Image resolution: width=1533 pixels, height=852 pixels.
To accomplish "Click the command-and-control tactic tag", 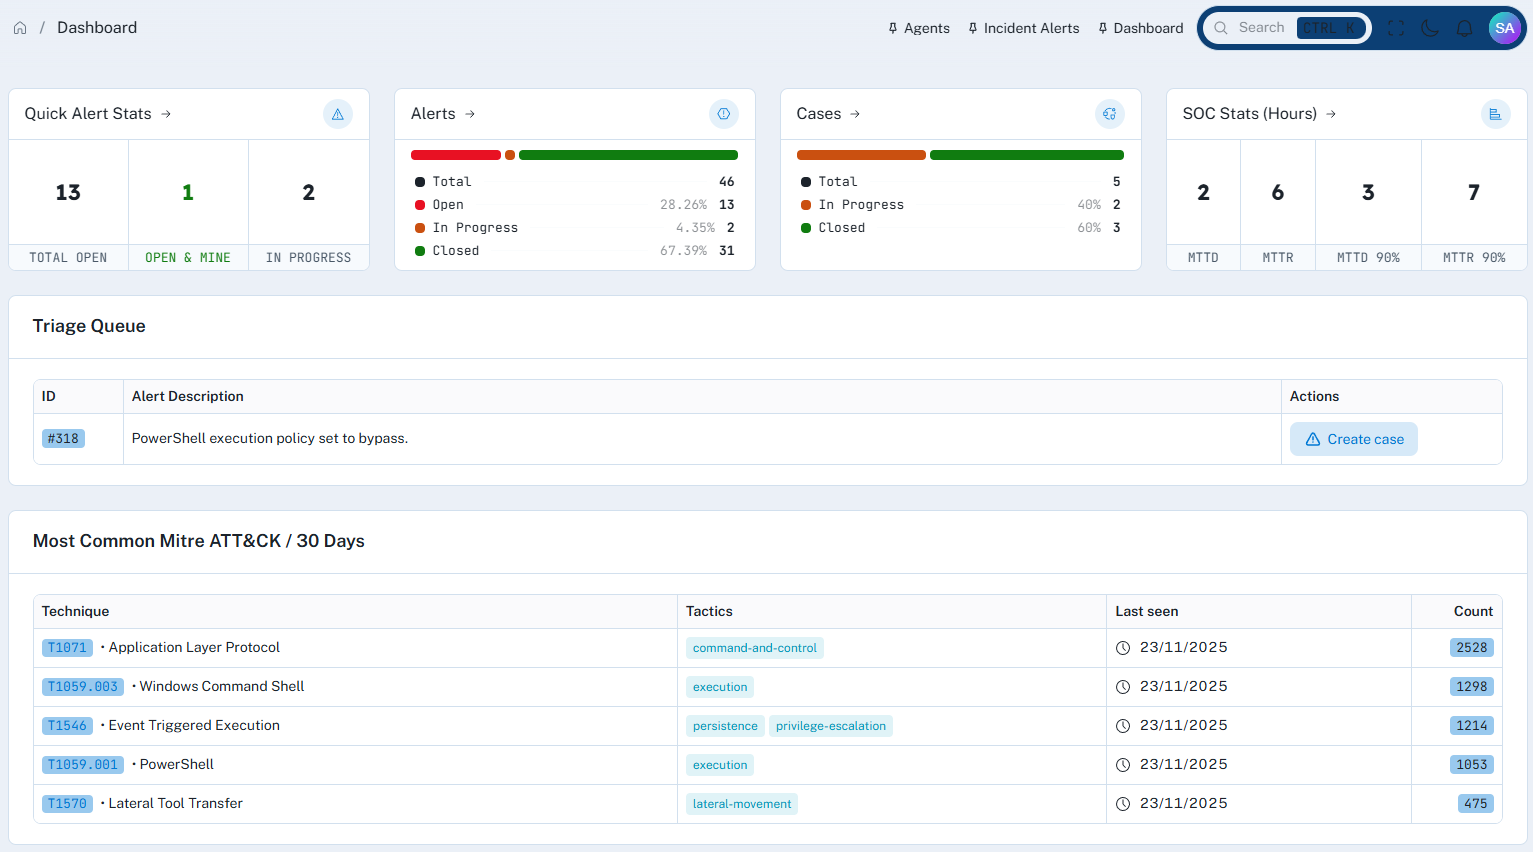I will [754, 647].
